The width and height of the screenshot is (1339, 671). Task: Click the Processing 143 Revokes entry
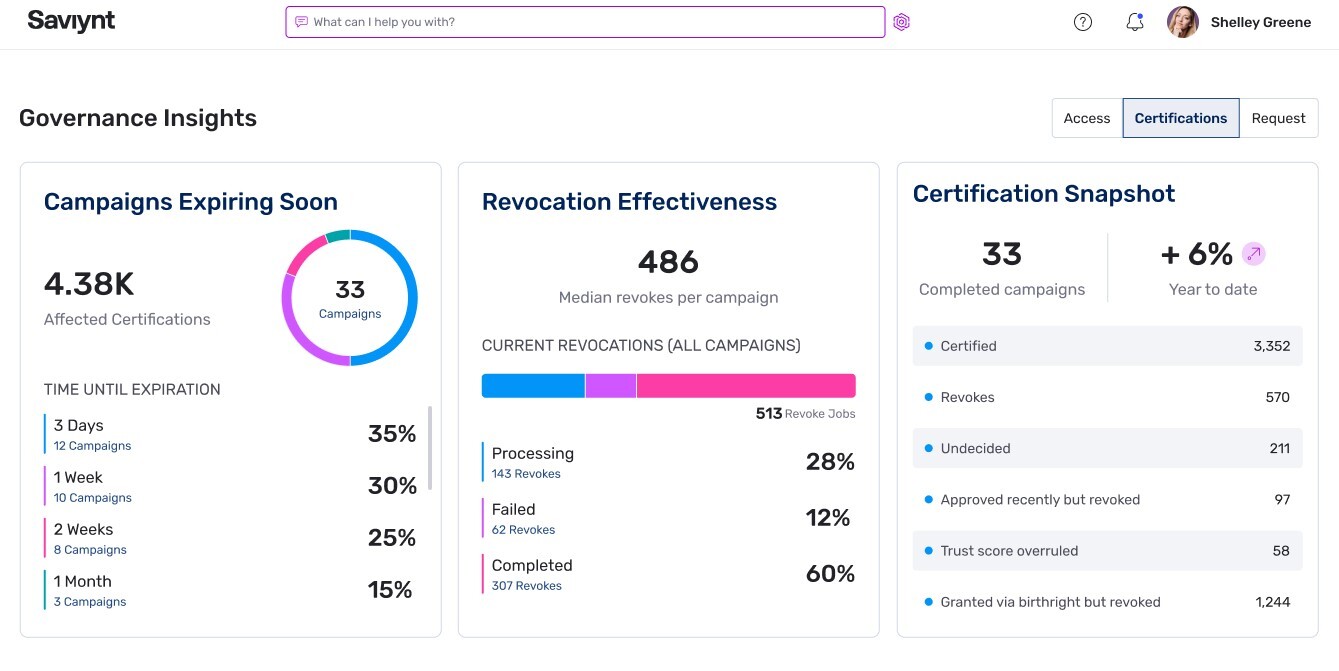click(x=533, y=462)
